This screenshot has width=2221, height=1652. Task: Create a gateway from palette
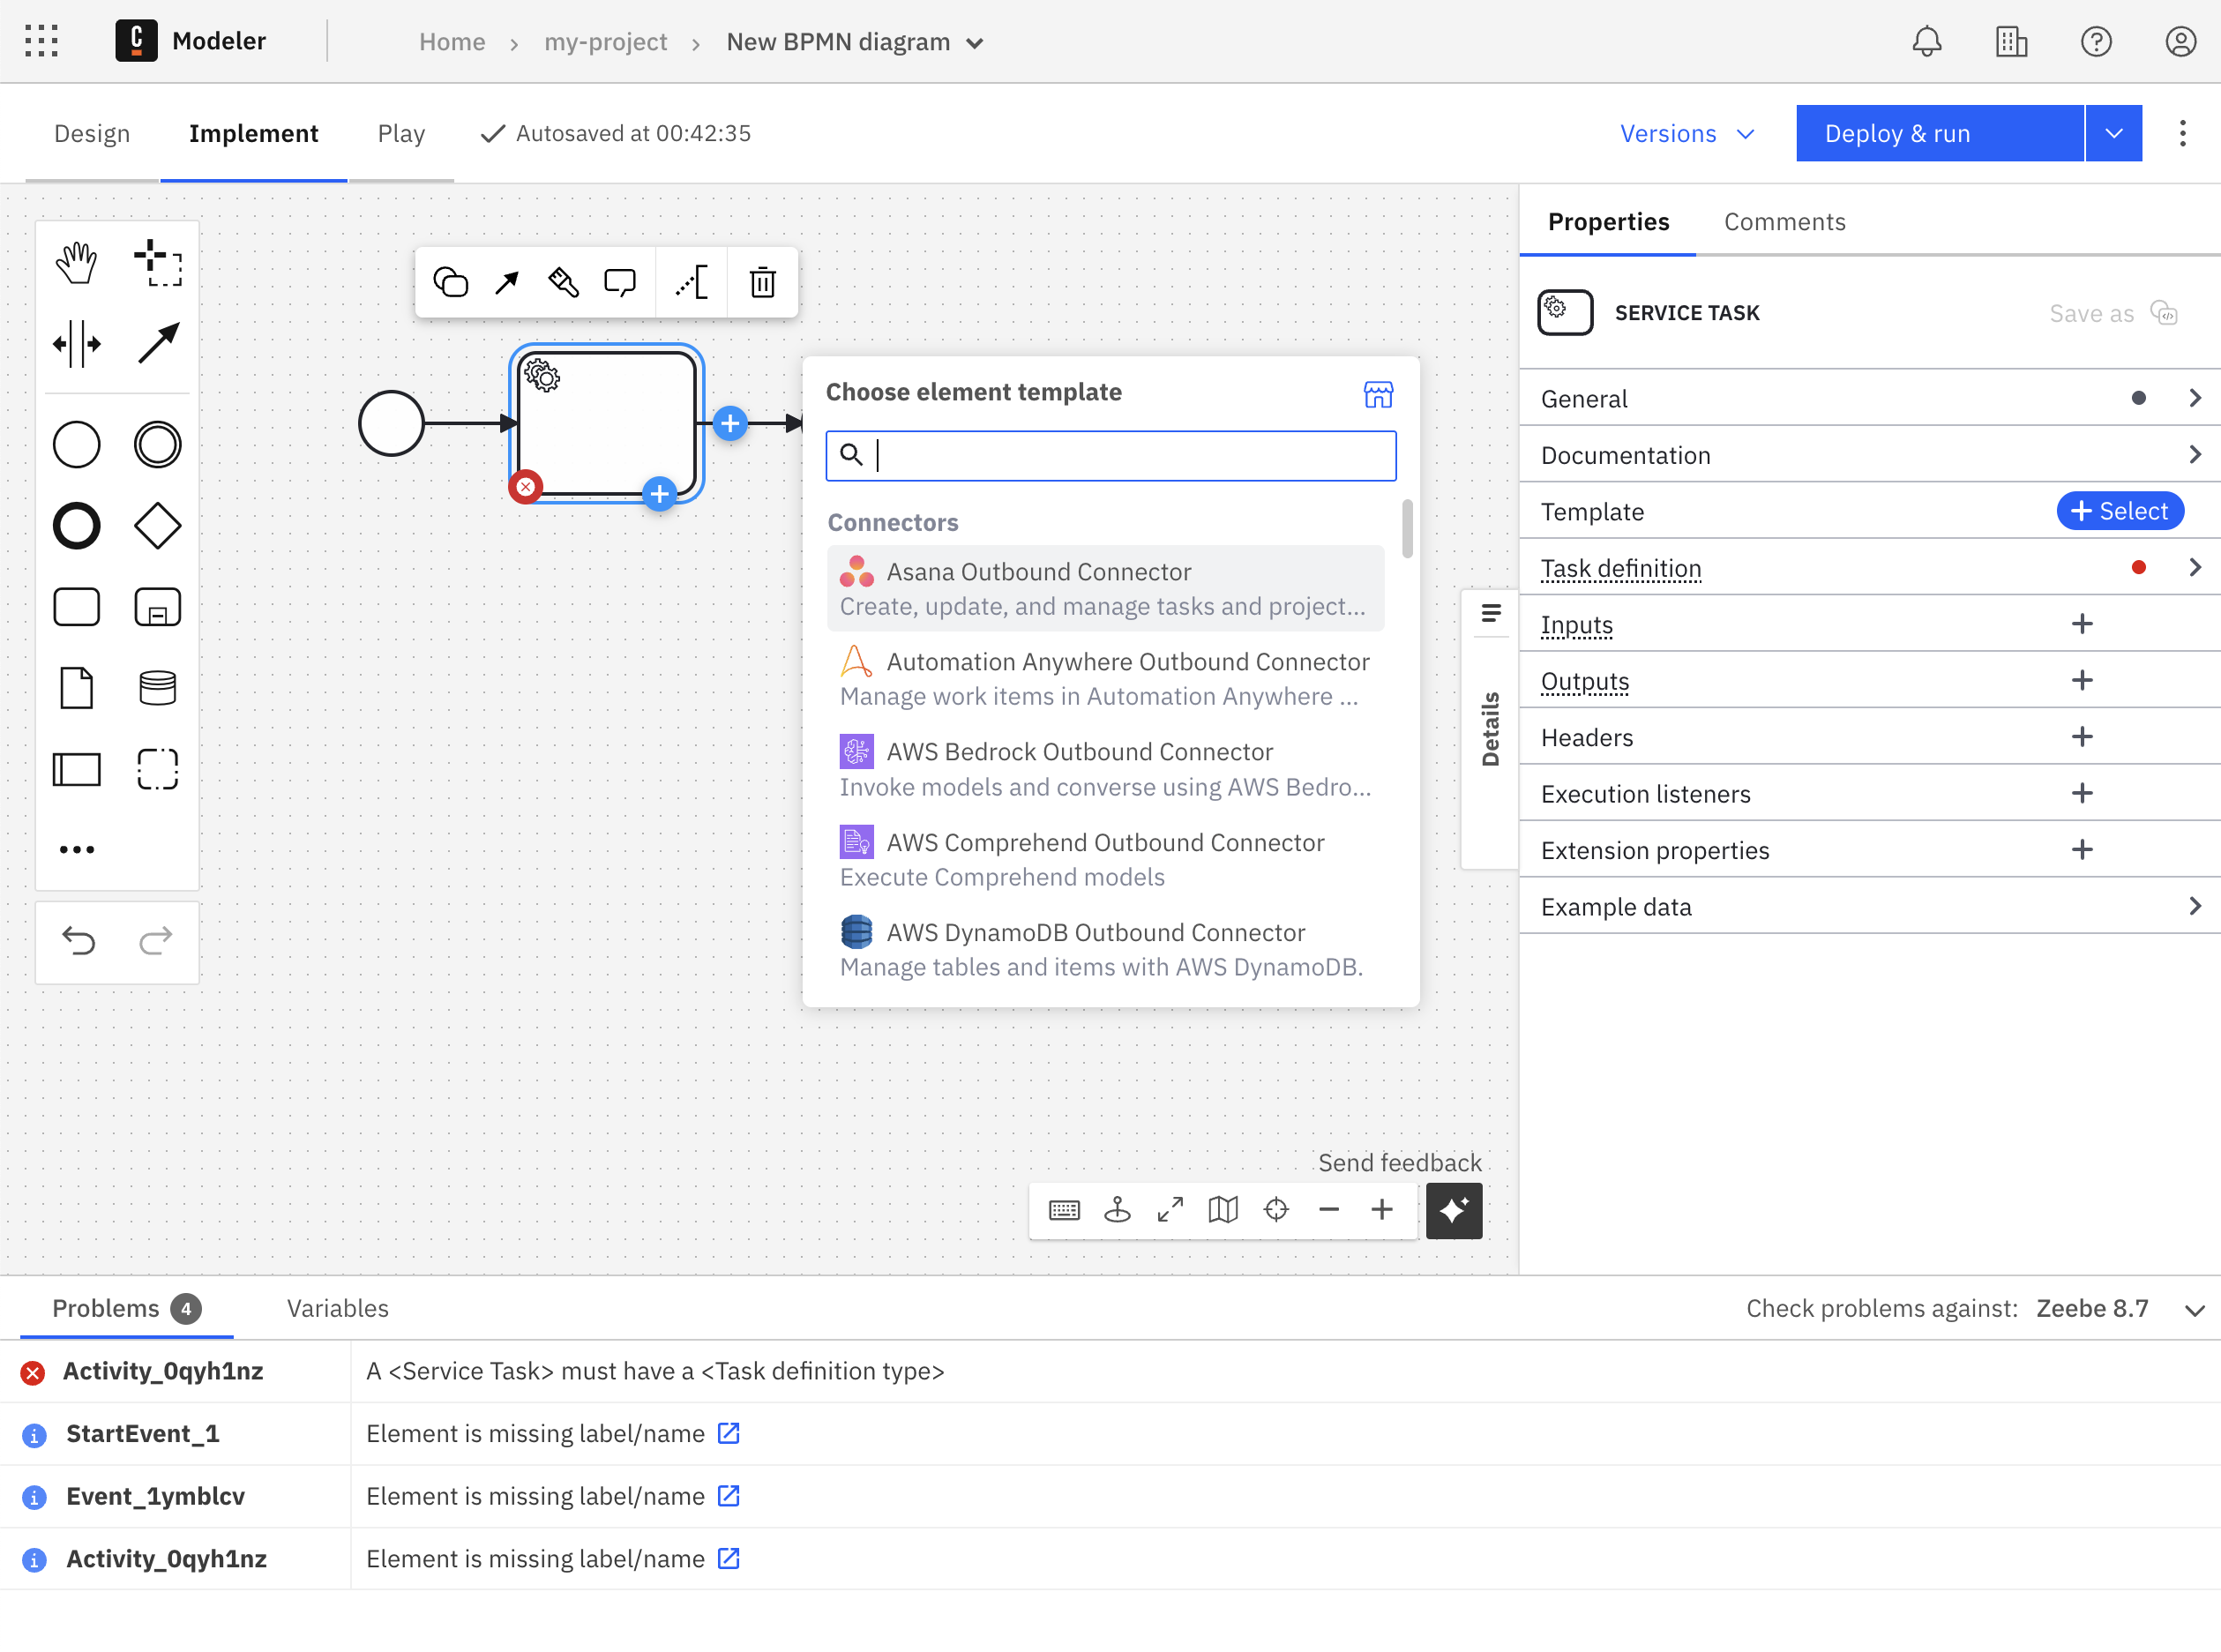(x=157, y=525)
